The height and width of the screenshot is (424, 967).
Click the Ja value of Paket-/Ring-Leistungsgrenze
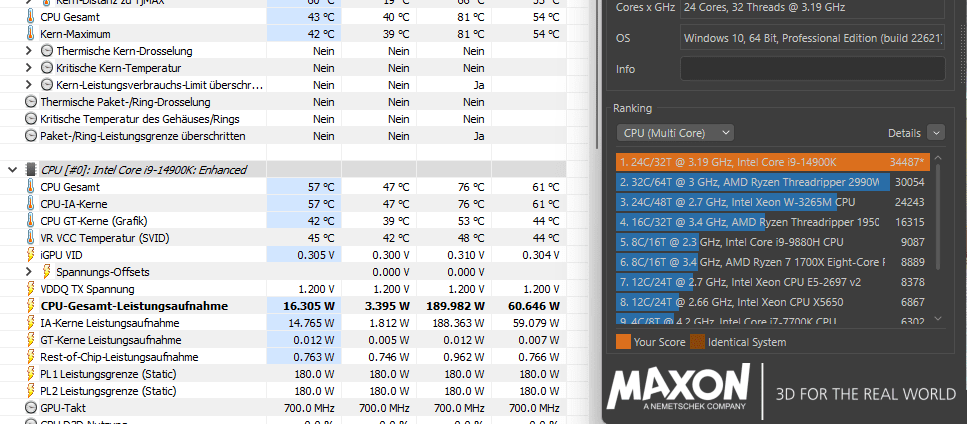479,136
